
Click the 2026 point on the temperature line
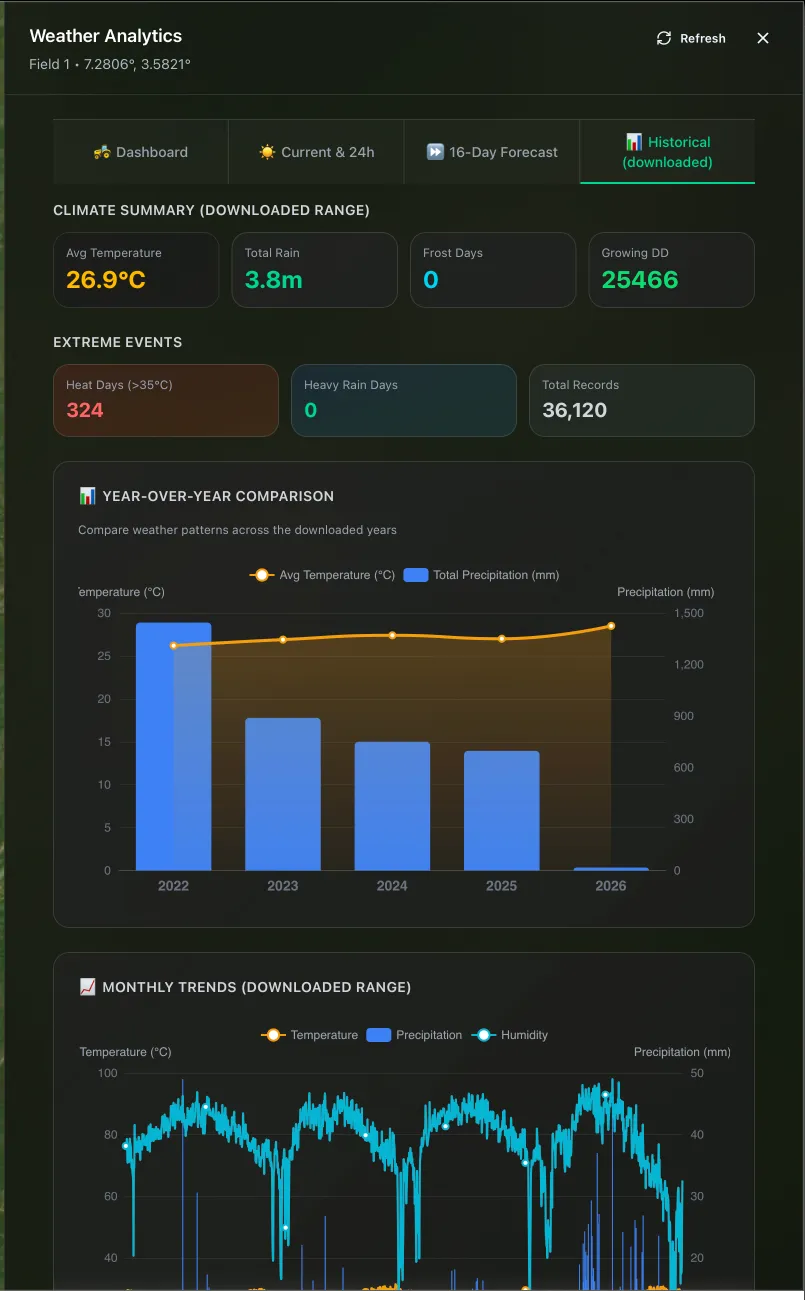[610, 627]
